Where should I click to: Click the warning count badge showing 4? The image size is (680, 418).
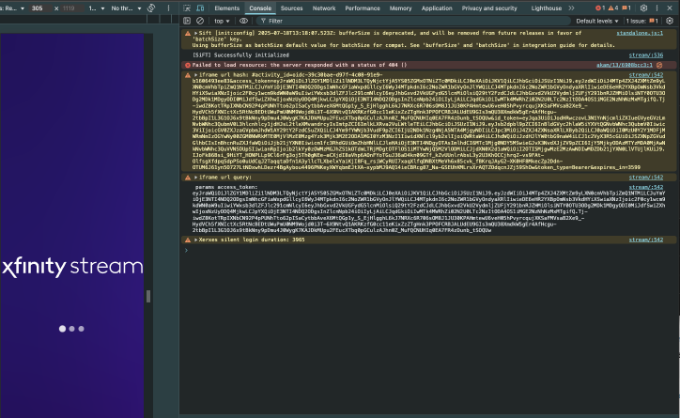(x=613, y=8)
